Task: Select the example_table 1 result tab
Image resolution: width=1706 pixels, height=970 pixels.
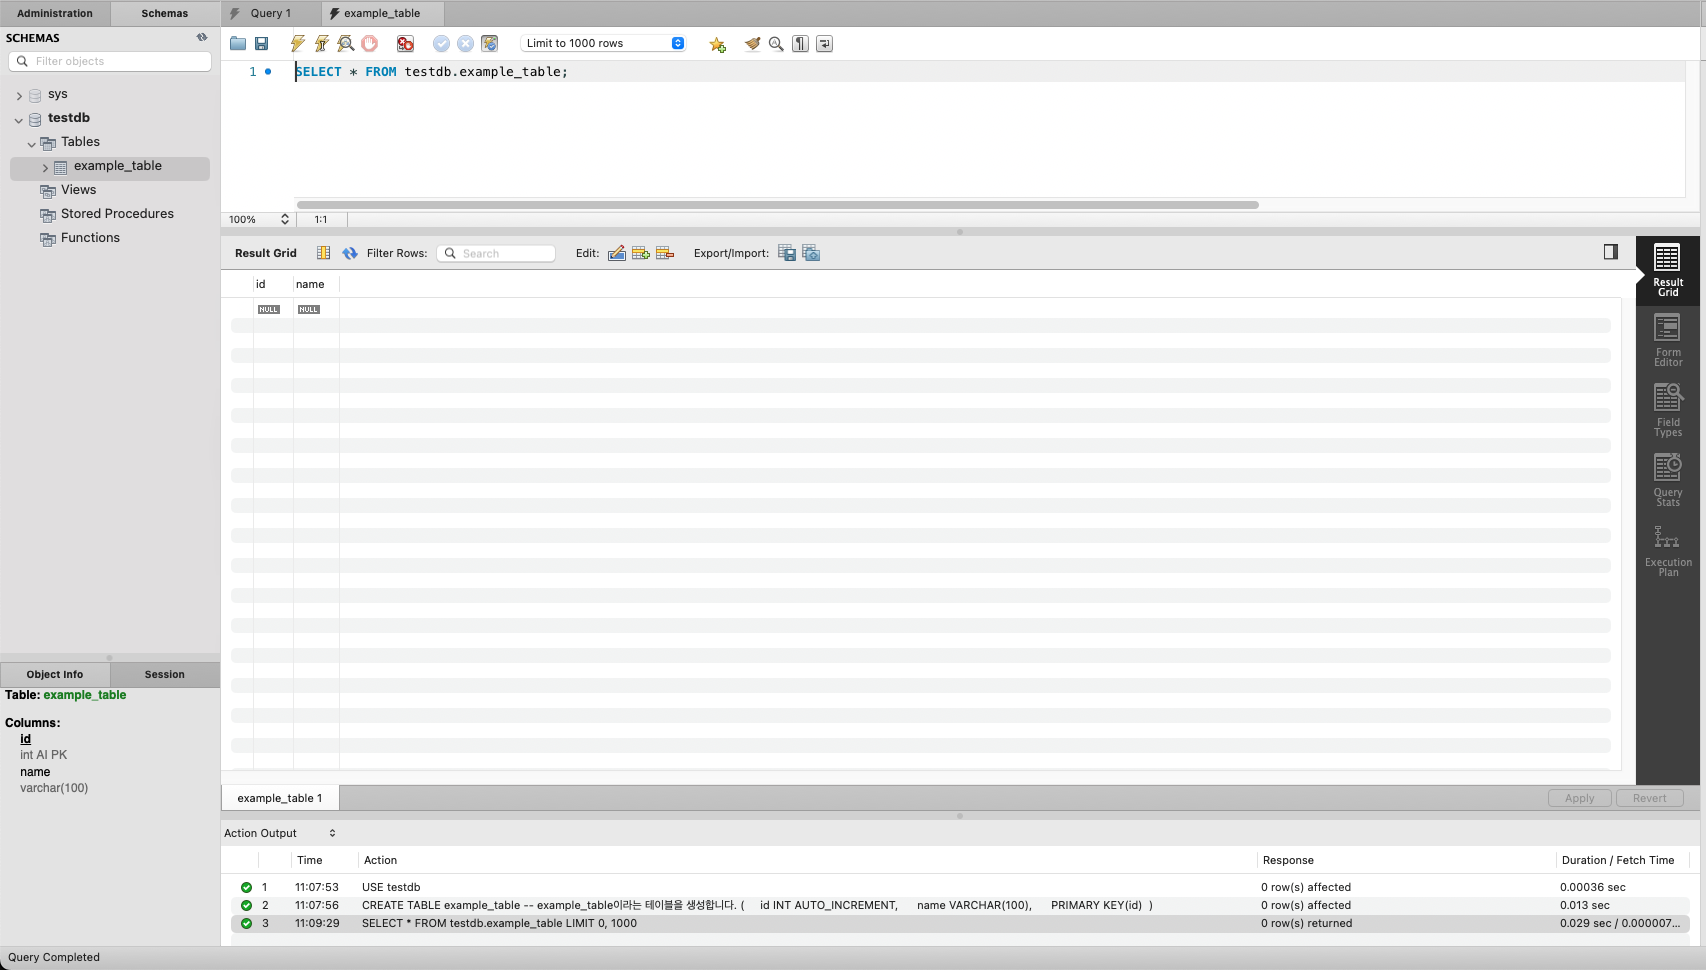Action: [280, 798]
